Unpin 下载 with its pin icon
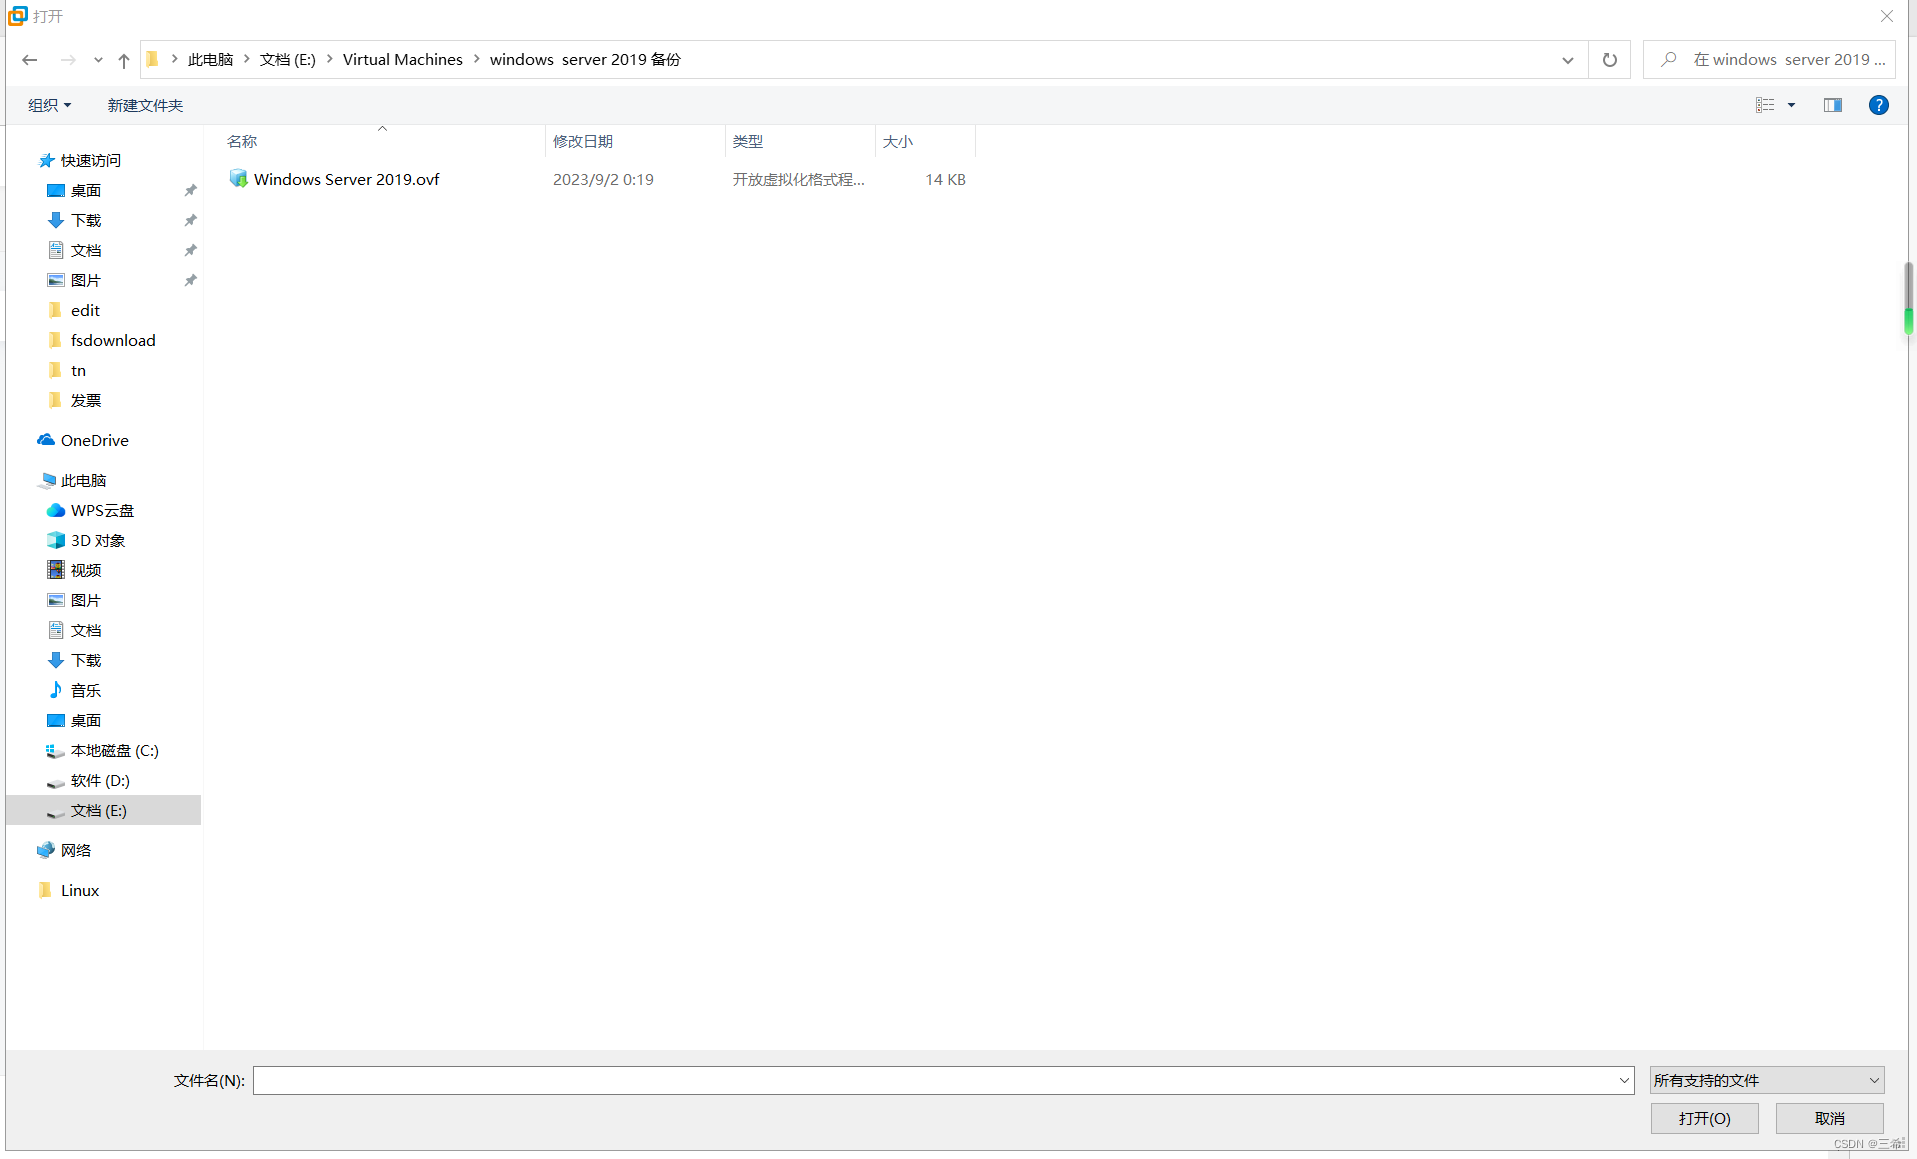 coord(190,220)
